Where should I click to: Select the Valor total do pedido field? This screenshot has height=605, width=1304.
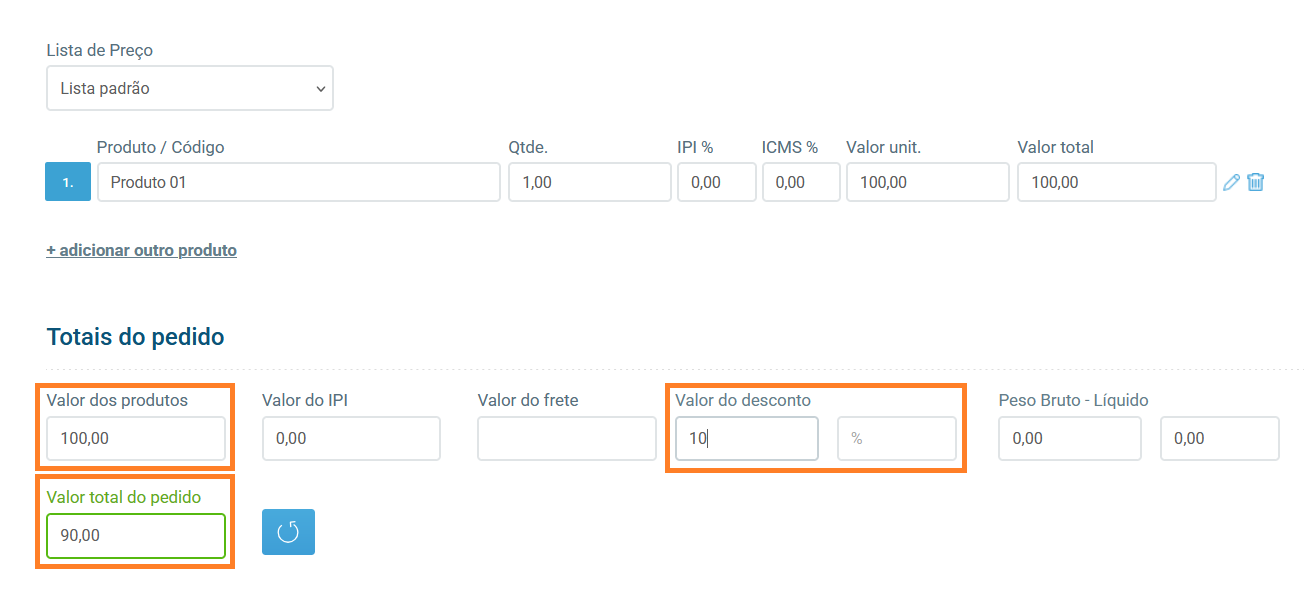[x=136, y=535]
